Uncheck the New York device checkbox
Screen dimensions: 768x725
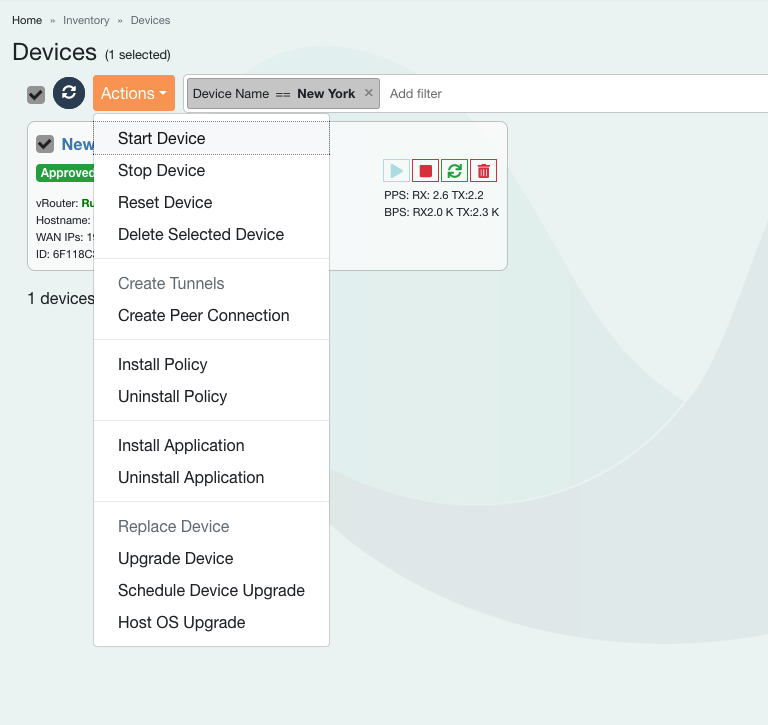45,144
